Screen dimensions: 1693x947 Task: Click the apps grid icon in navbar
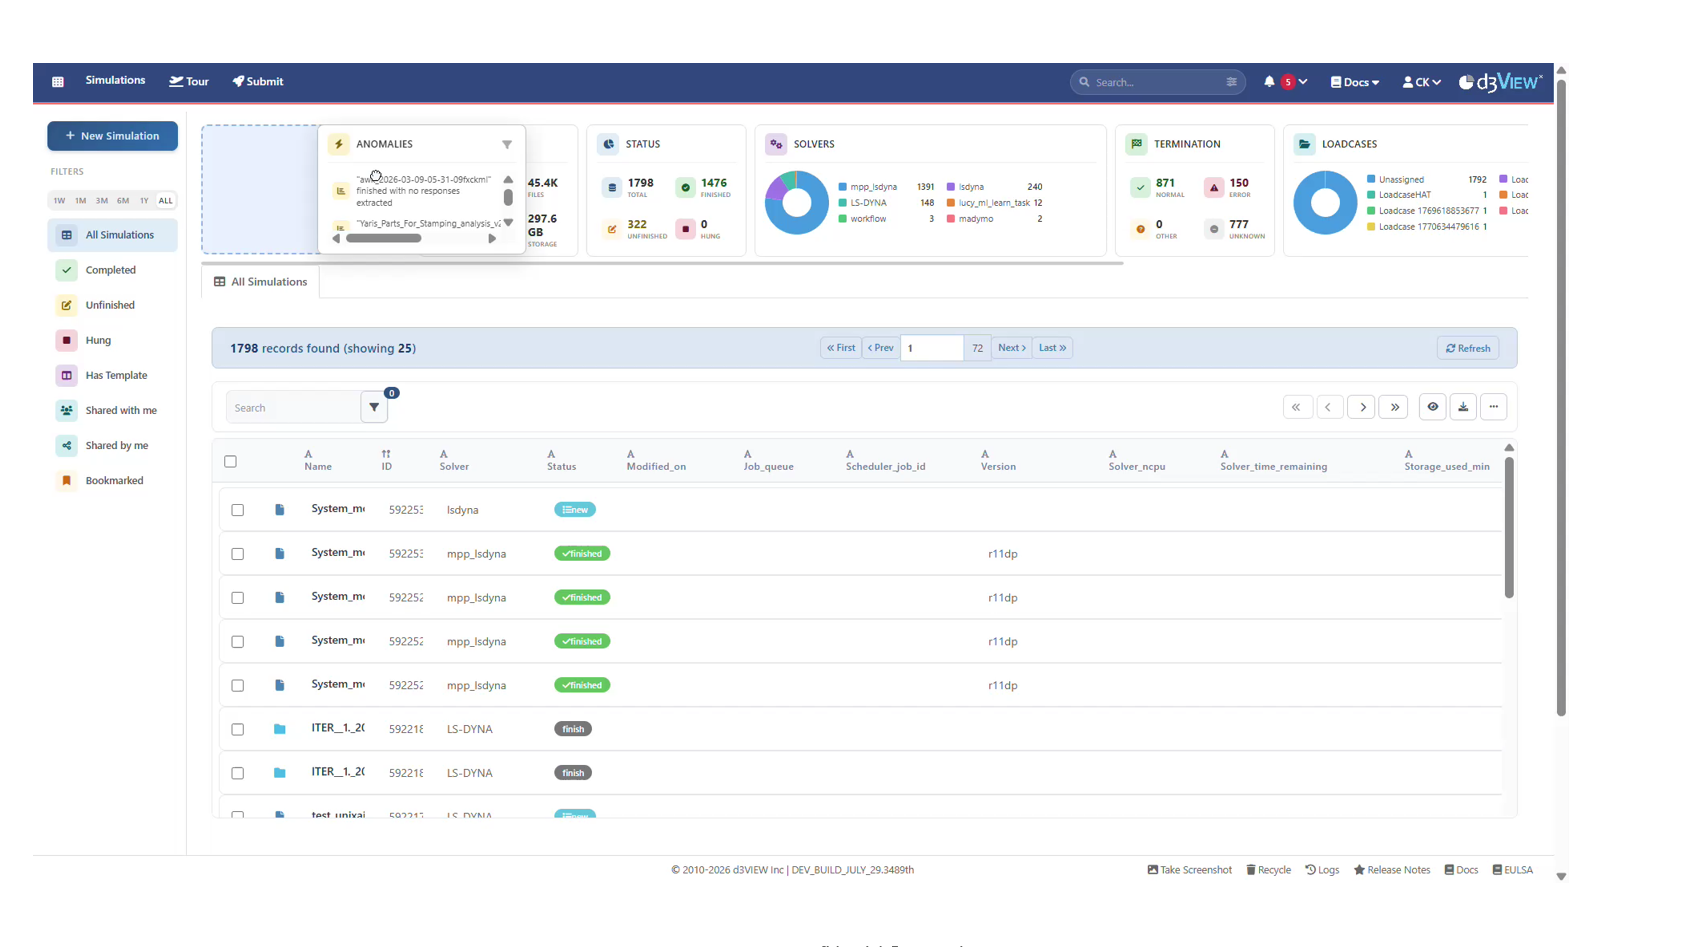click(58, 82)
